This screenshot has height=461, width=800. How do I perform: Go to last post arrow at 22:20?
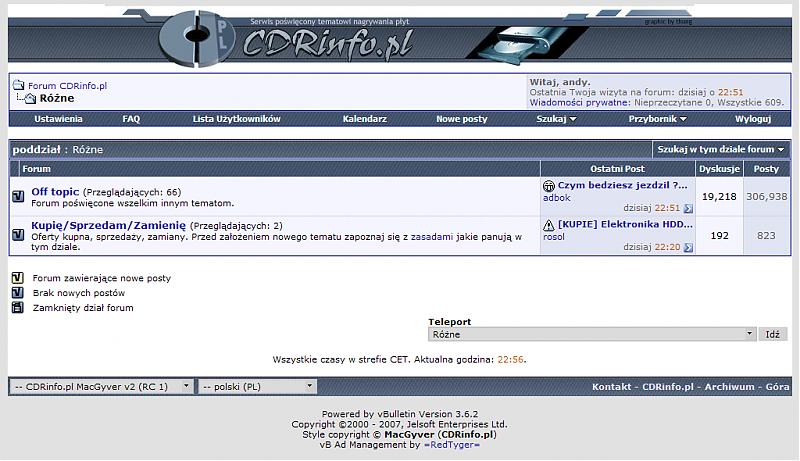point(688,247)
